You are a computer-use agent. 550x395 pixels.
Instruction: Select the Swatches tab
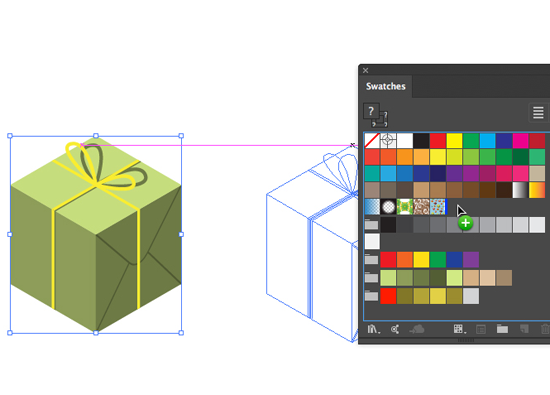(385, 86)
